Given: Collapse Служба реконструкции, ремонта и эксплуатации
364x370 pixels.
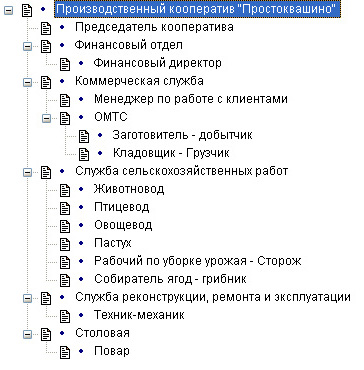Looking at the screenshot, I should point(27,298).
